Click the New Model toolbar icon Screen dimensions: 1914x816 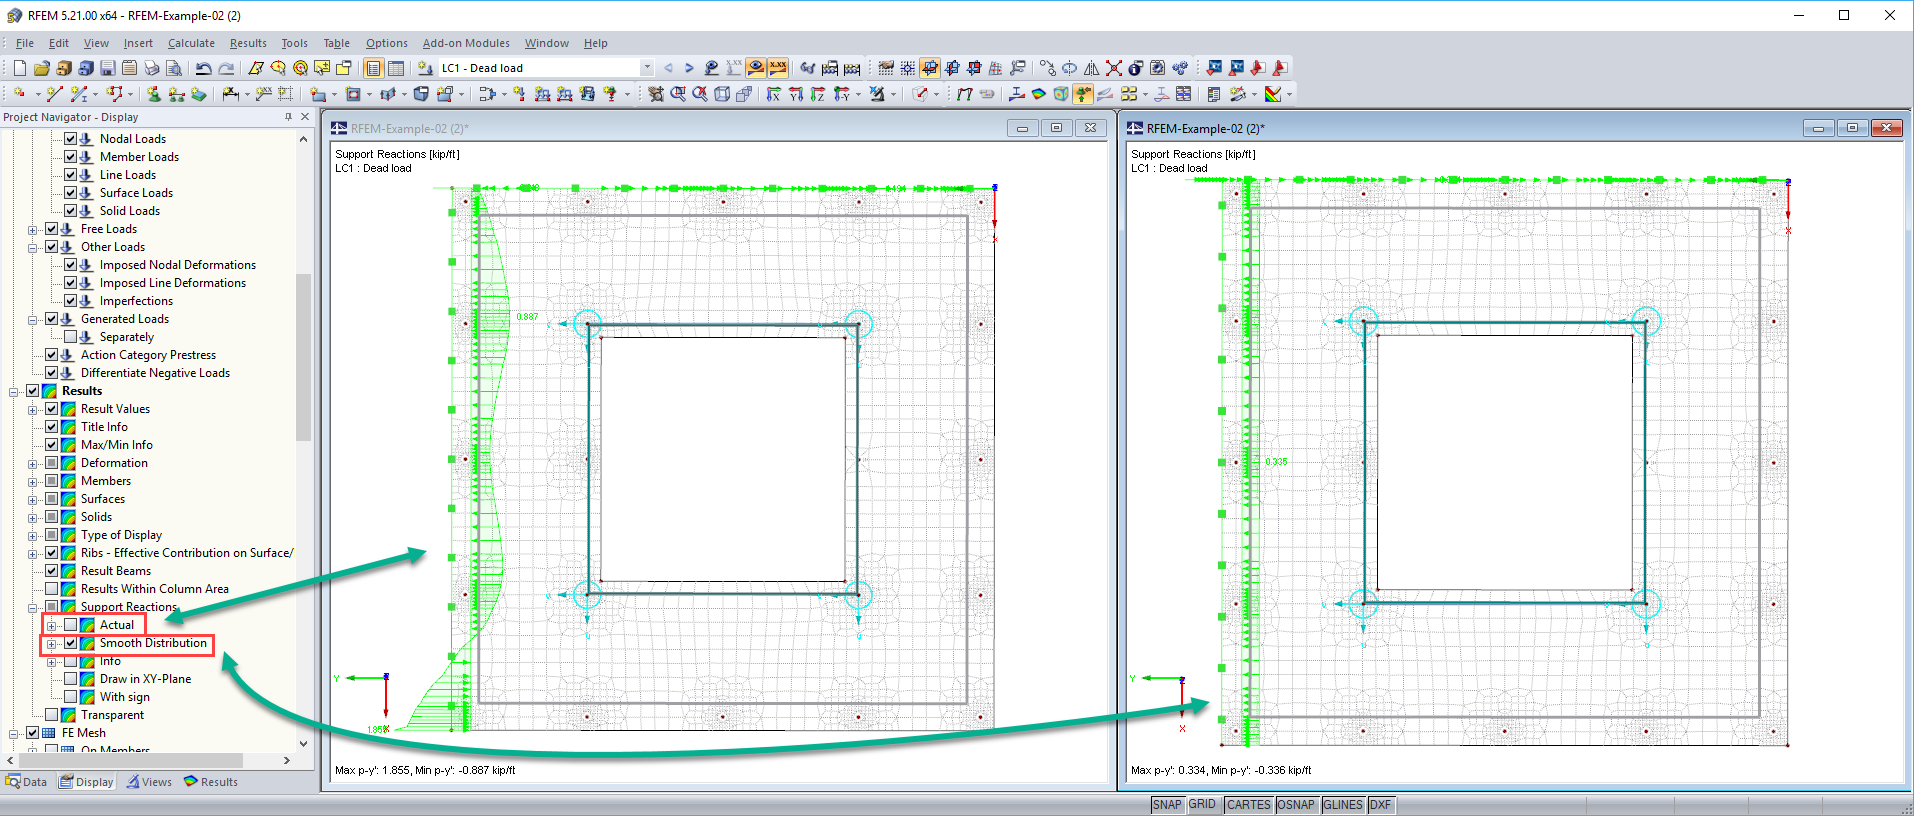coord(19,68)
